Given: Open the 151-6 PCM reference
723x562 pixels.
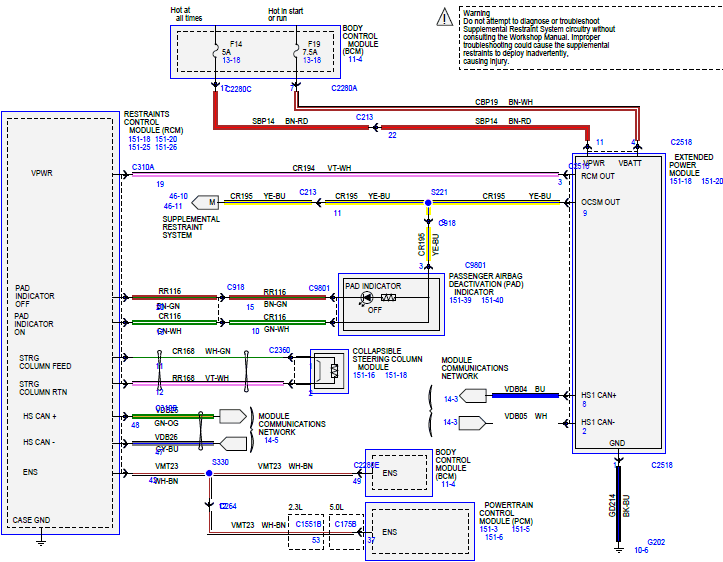Looking at the screenshot, I should click(x=494, y=537).
